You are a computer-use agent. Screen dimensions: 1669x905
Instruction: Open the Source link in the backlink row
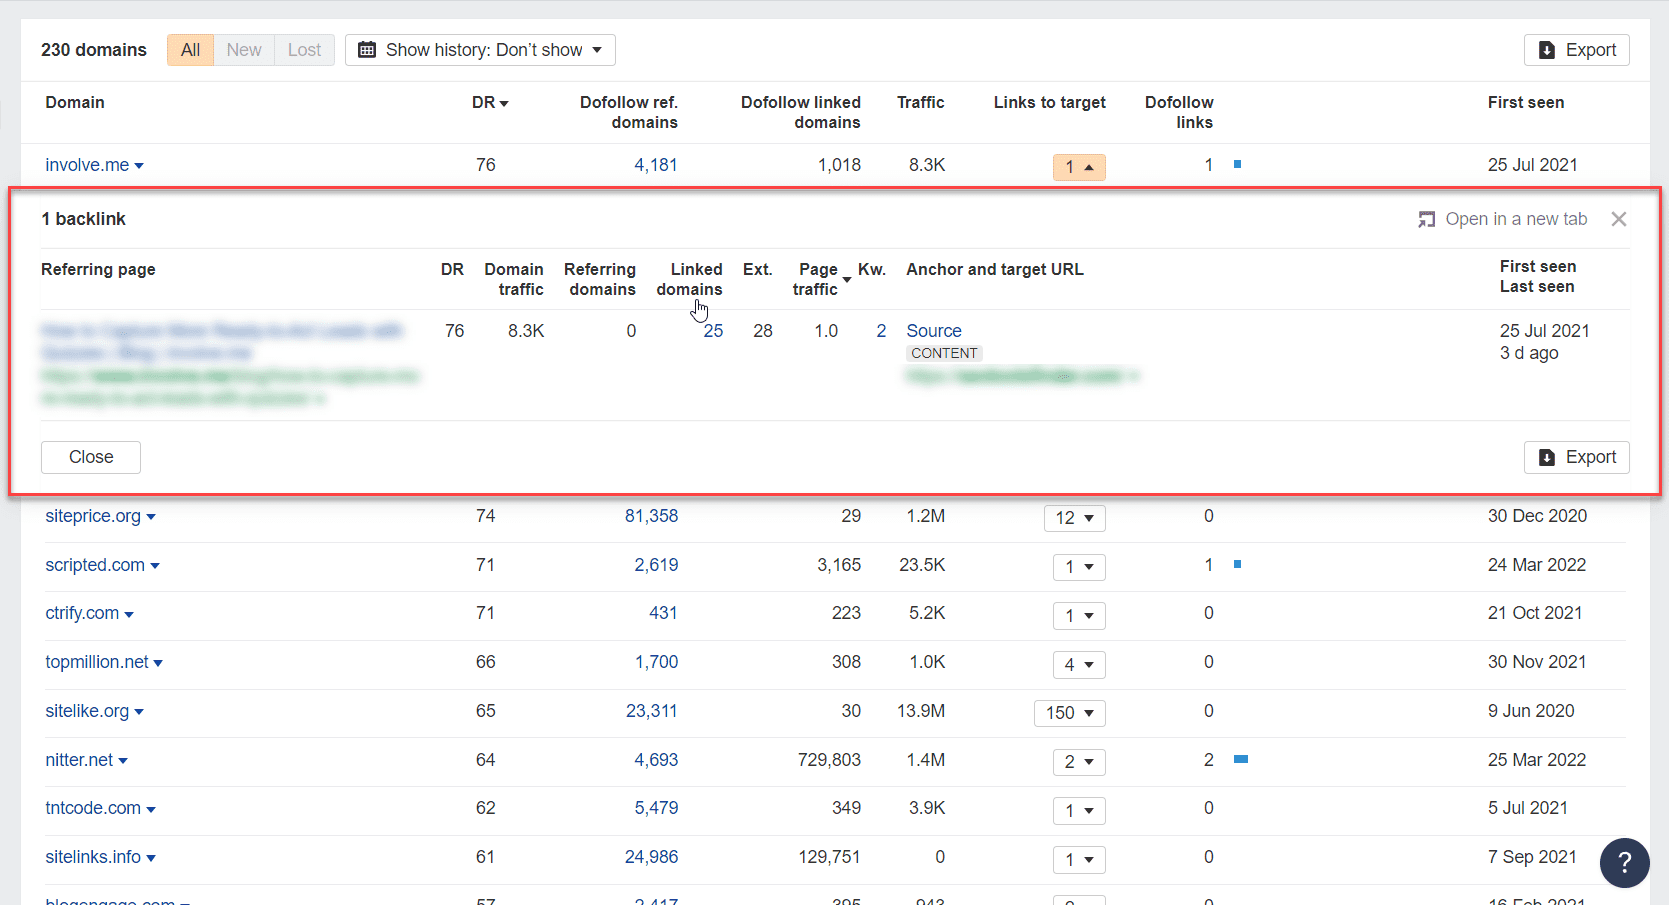tap(932, 330)
